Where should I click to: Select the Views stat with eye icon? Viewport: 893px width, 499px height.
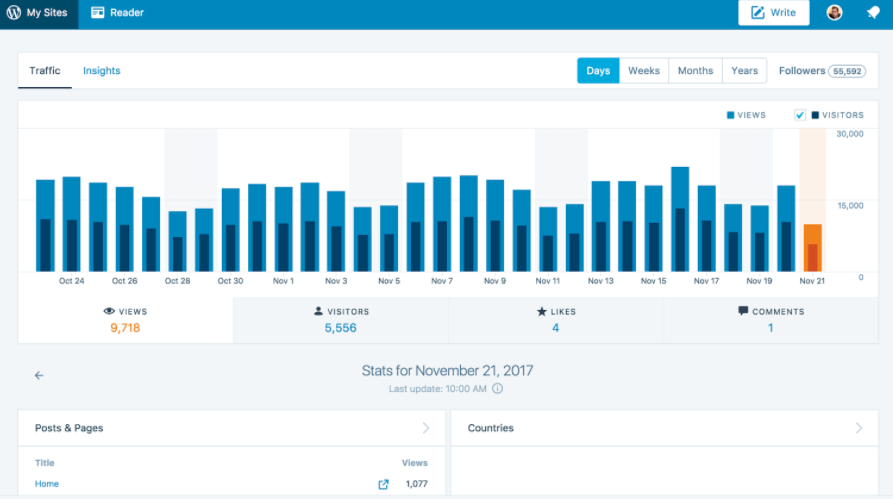tap(125, 320)
